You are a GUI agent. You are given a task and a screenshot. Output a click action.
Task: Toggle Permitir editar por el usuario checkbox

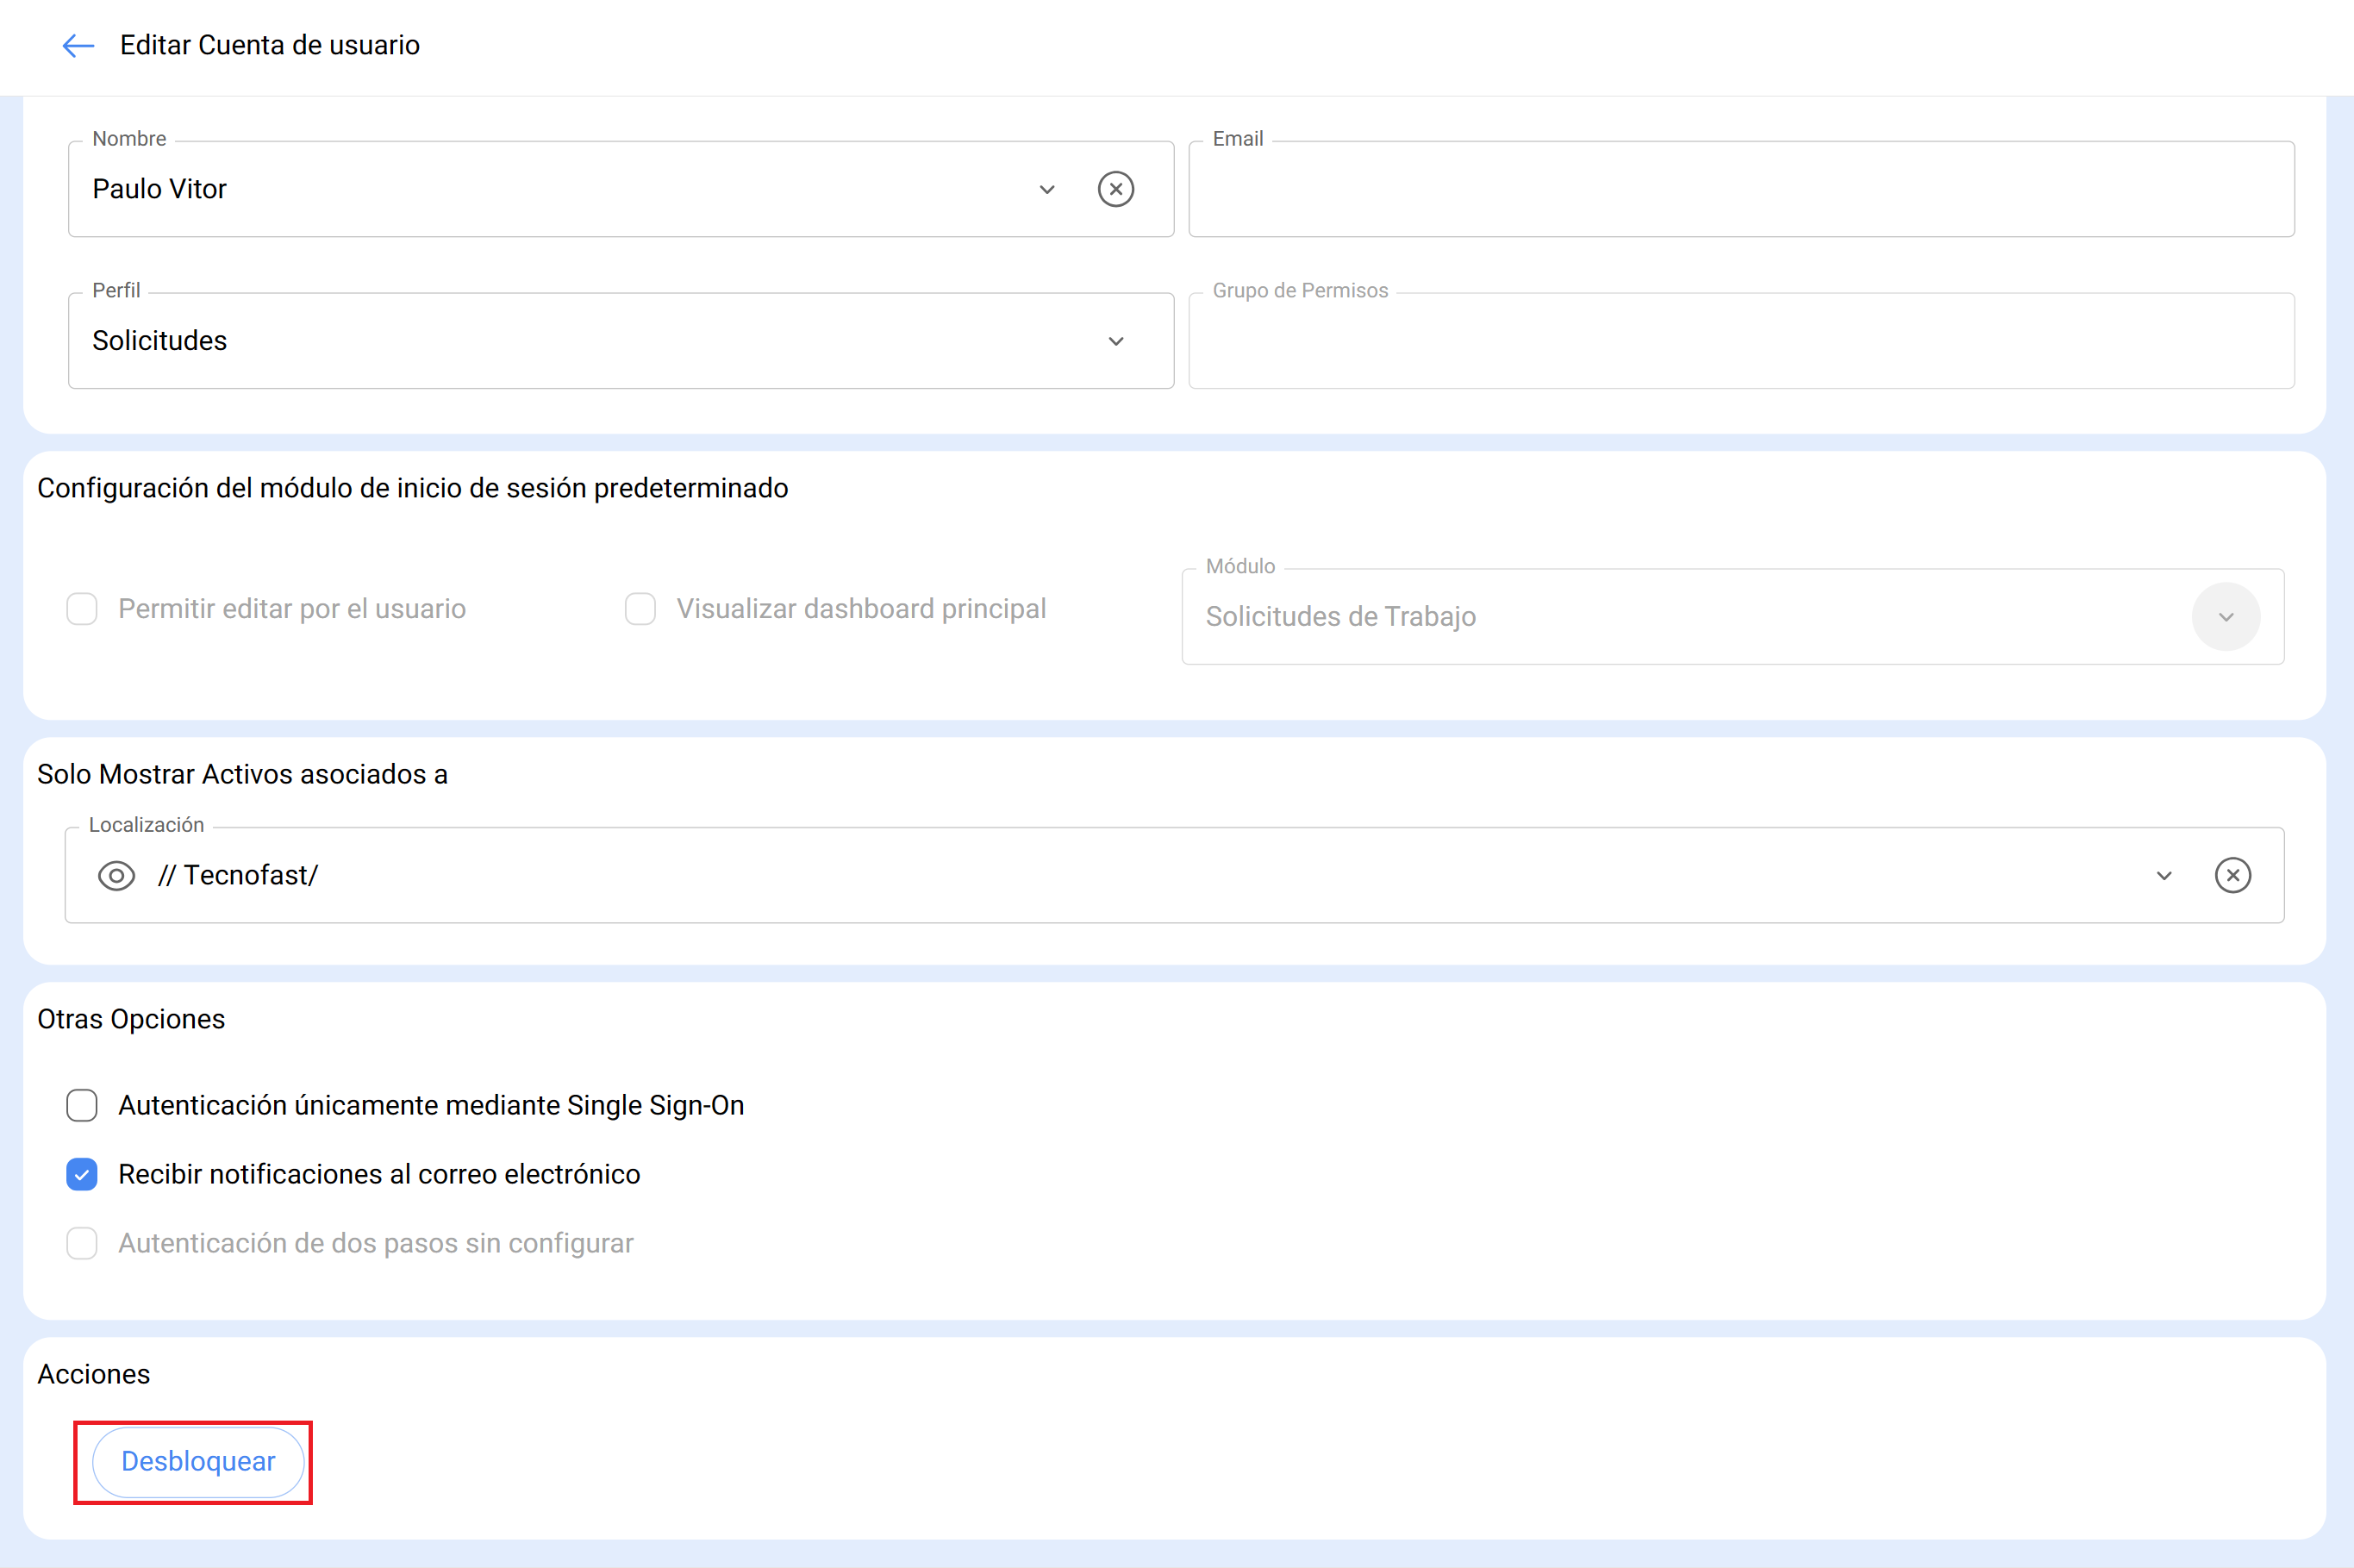coord(82,608)
